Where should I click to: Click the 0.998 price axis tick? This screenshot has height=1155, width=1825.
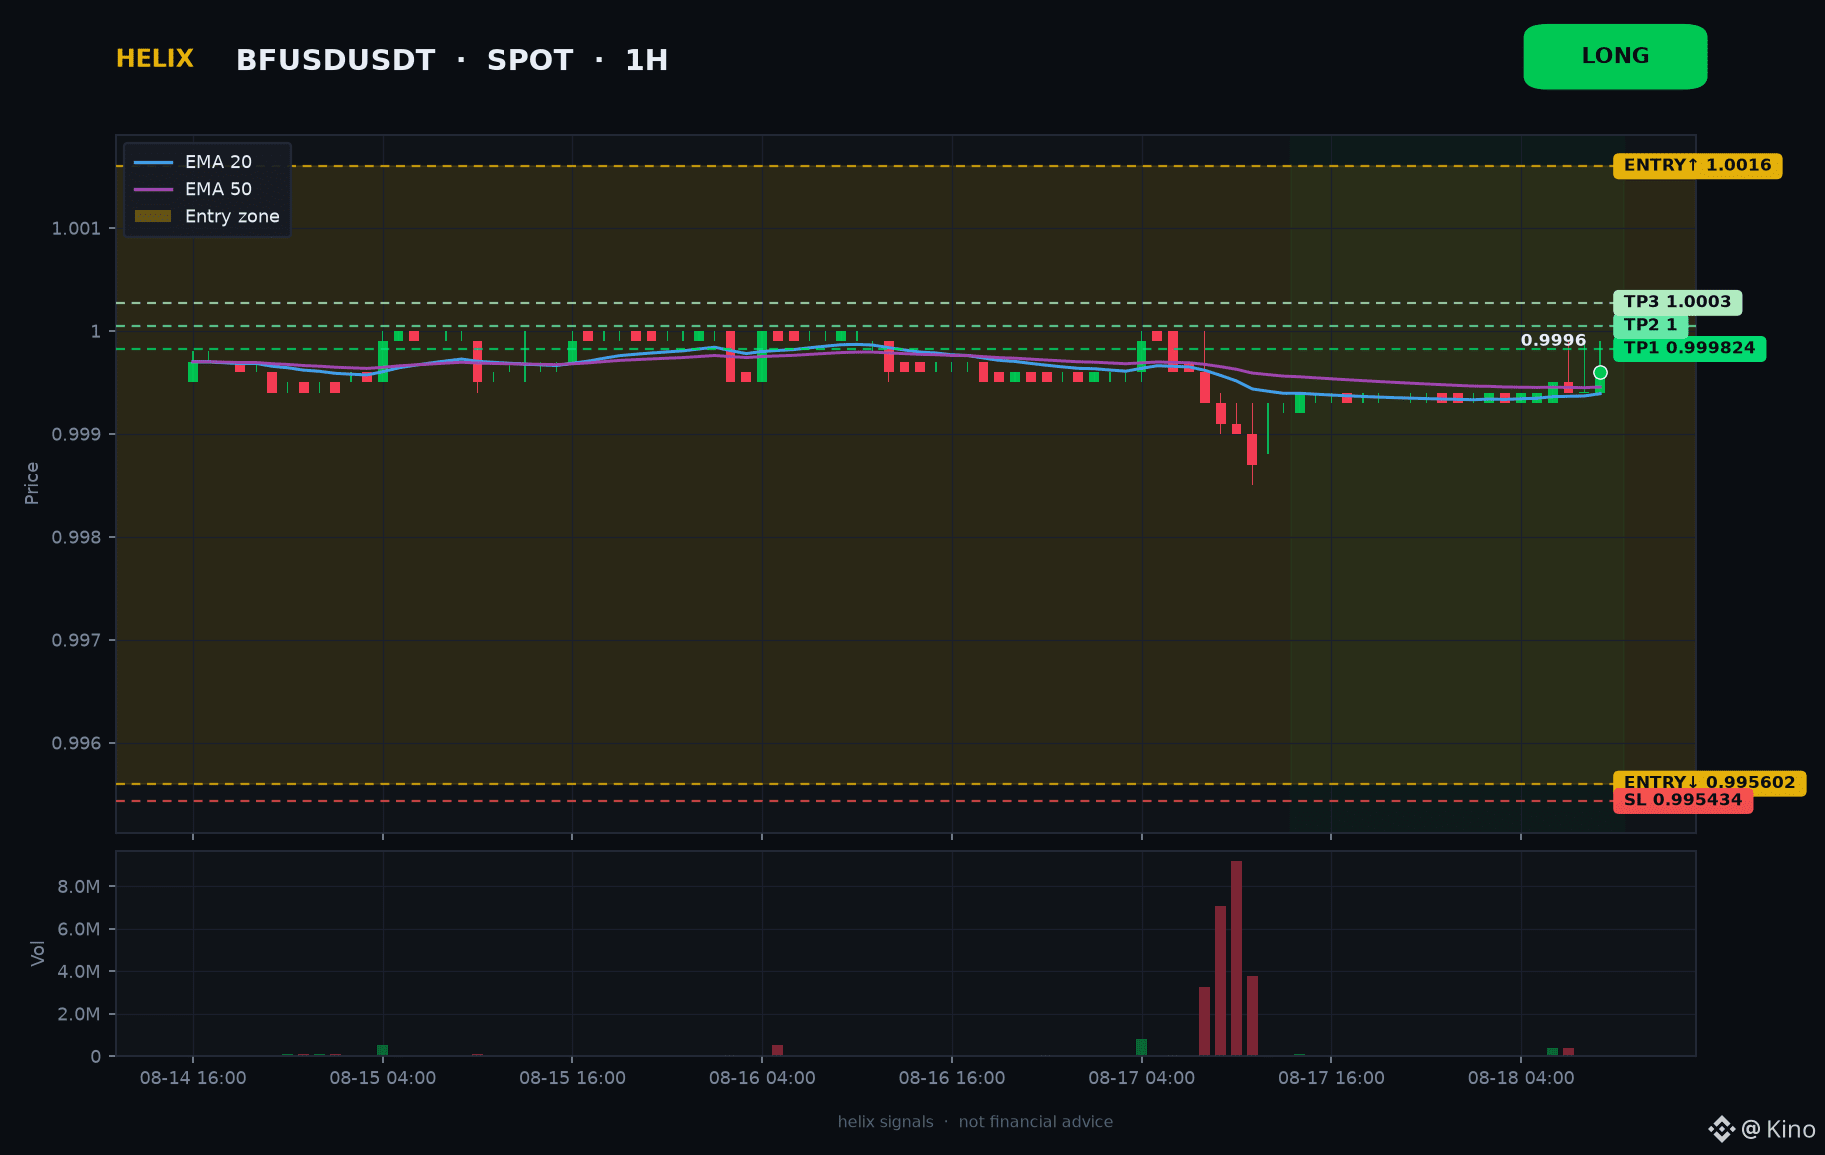pos(77,538)
